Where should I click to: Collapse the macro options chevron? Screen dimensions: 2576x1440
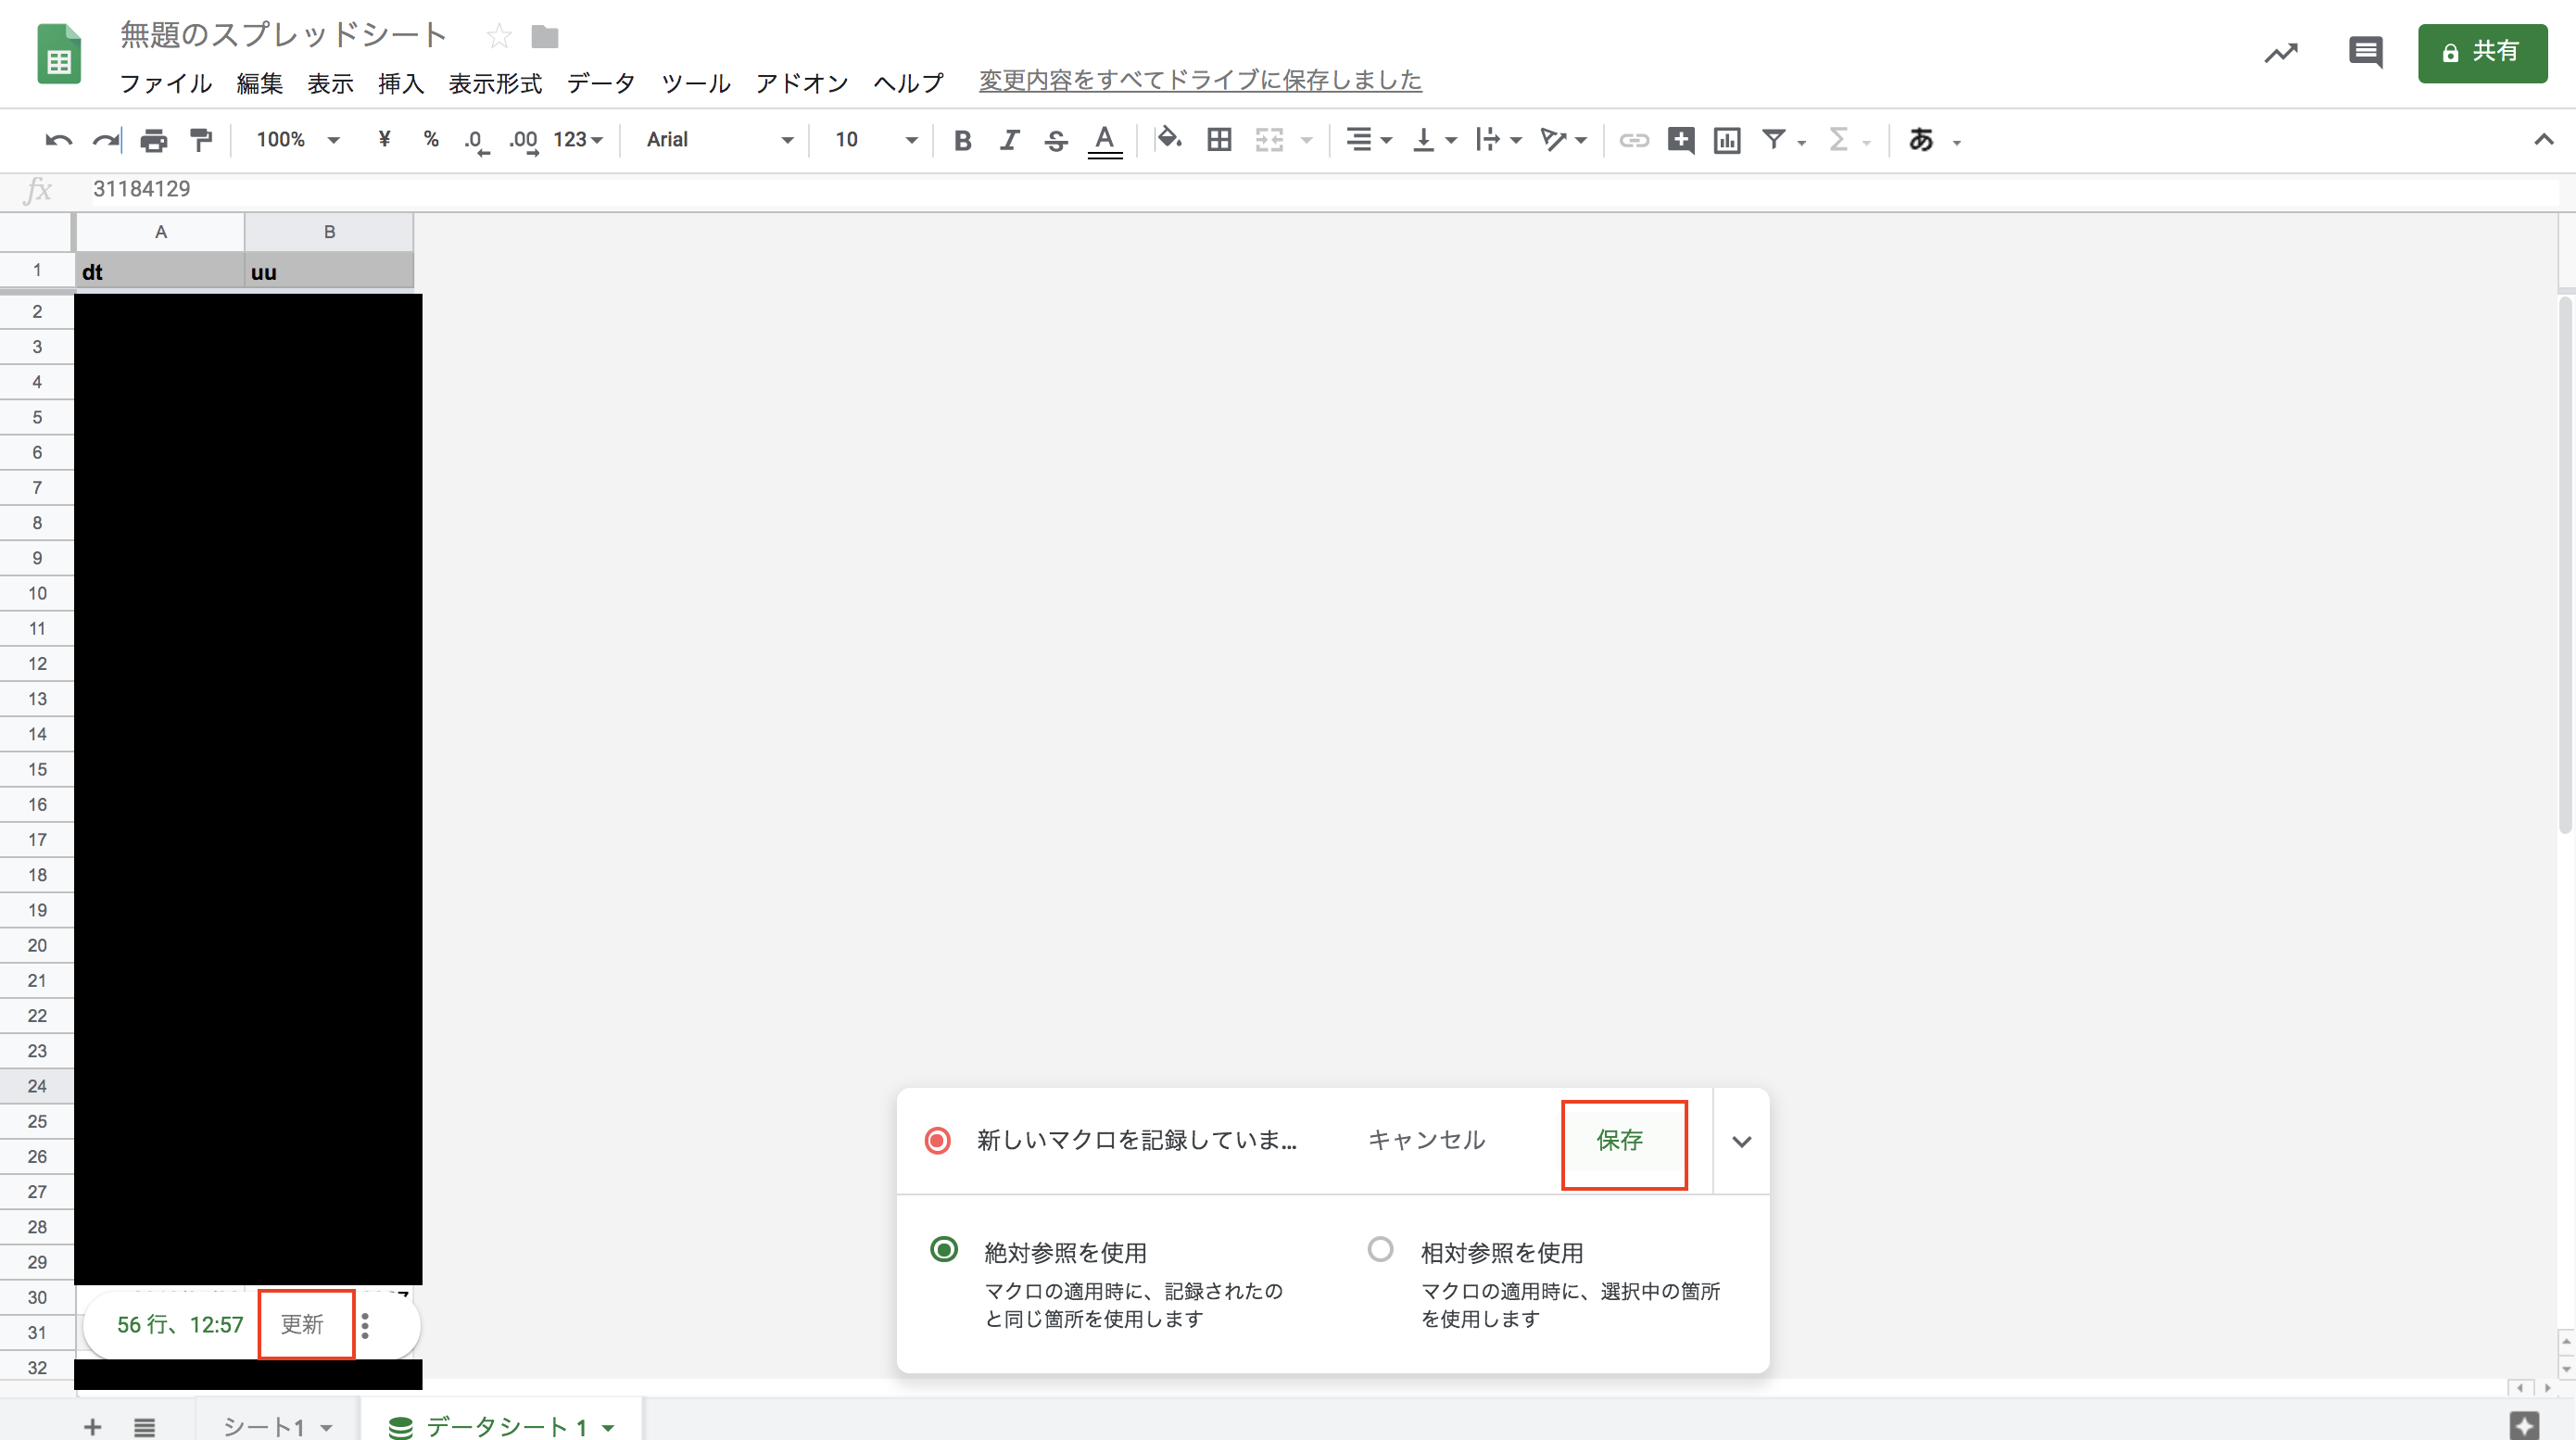[x=1741, y=1141]
